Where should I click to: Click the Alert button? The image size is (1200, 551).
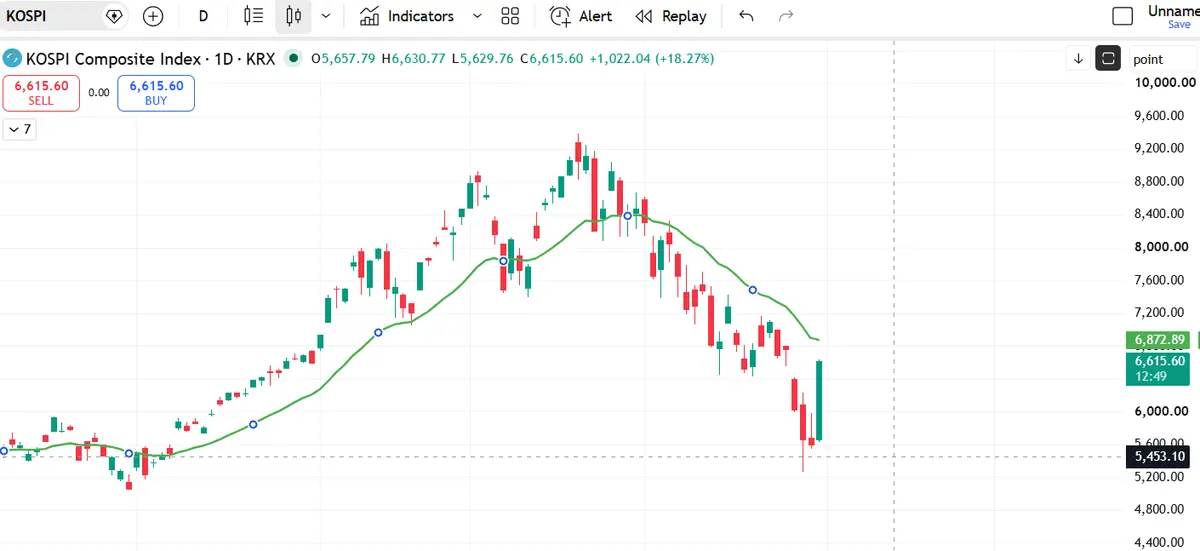point(581,16)
